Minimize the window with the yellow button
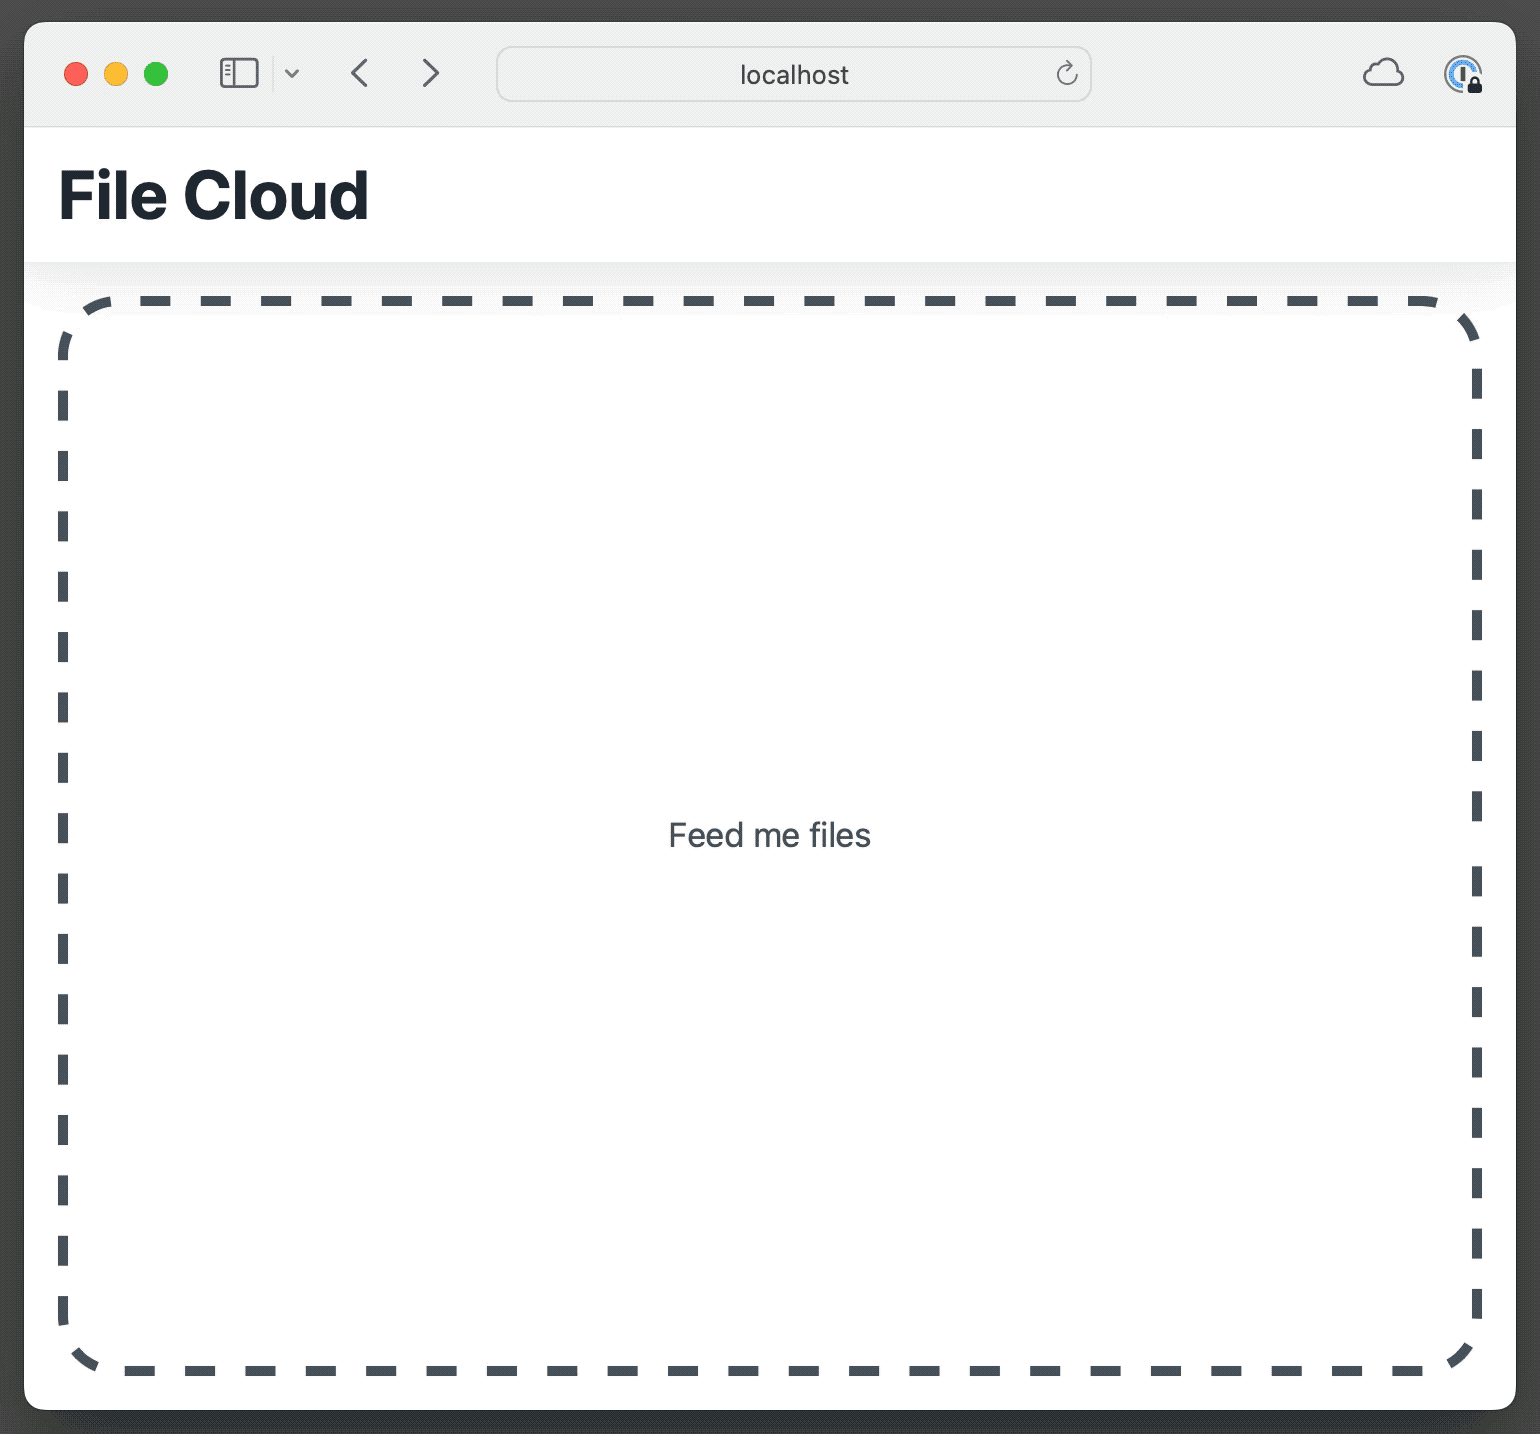This screenshot has width=1540, height=1434. [x=116, y=73]
